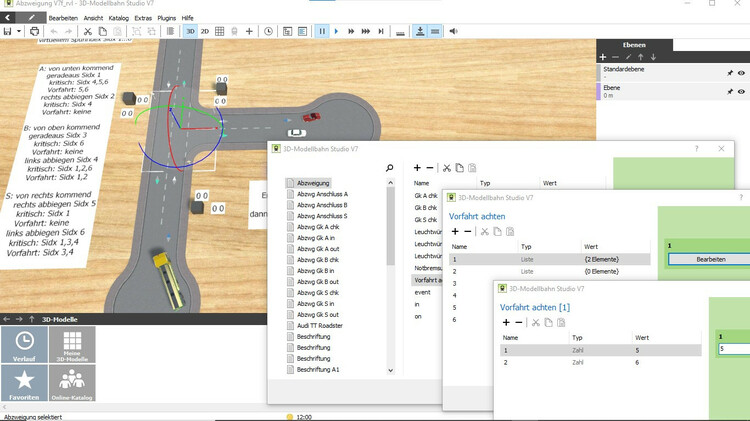Click the plus crosshair icon in toolbar

[x=249, y=32]
